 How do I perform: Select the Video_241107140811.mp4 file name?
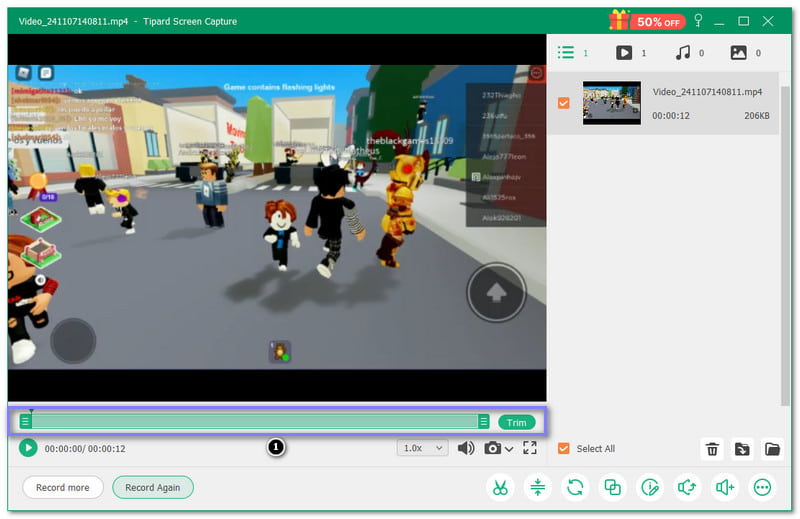point(707,92)
